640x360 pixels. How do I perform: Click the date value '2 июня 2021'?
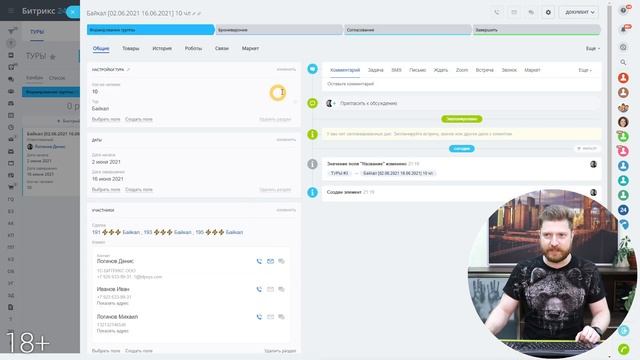tap(106, 162)
